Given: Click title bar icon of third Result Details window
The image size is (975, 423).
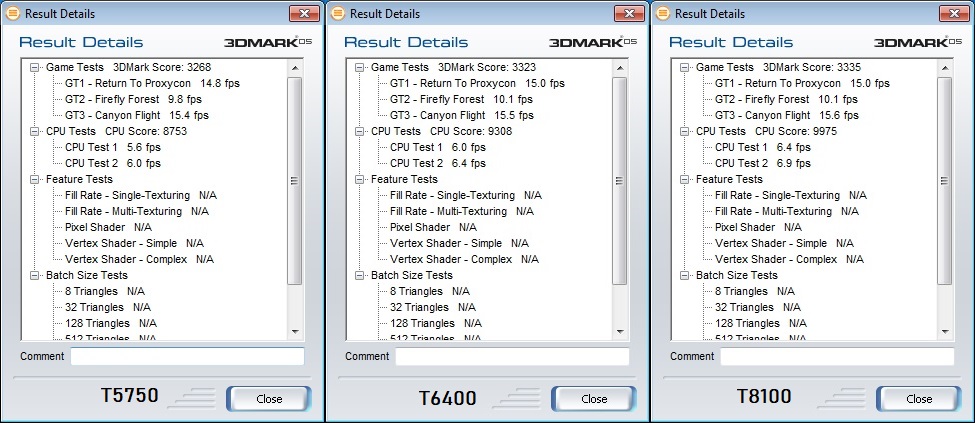Looking at the screenshot, I should point(663,13).
